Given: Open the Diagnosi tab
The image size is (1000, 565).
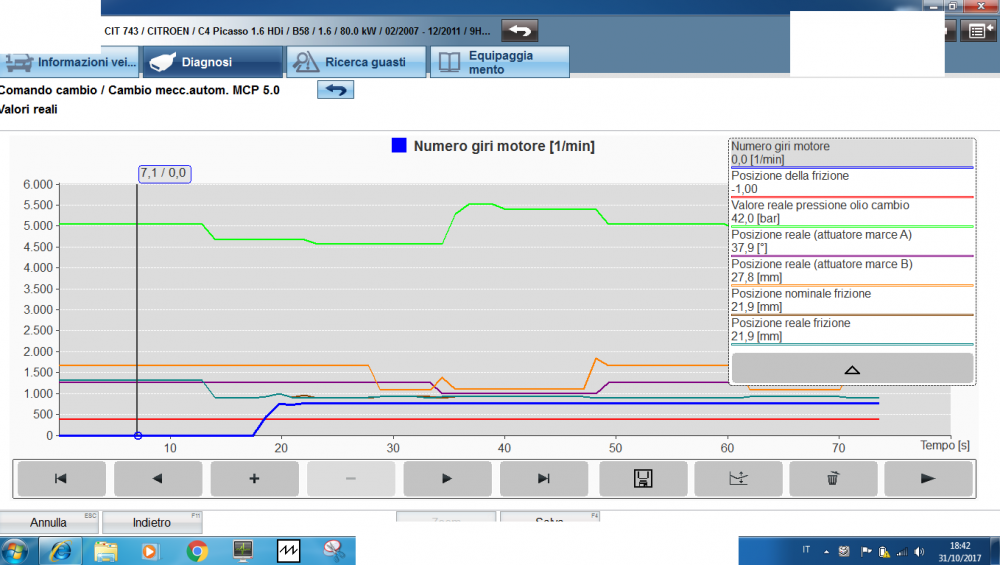Looking at the screenshot, I should click(213, 62).
